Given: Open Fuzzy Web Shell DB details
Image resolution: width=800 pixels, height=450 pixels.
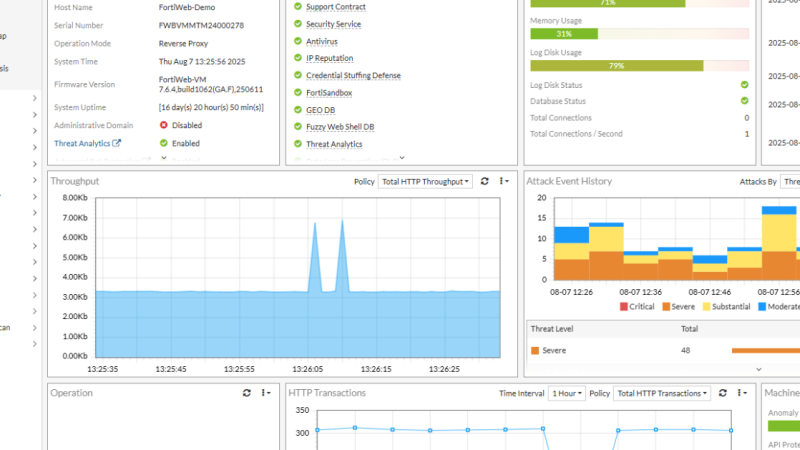Looking at the screenshot, I should tap(340, 127).
